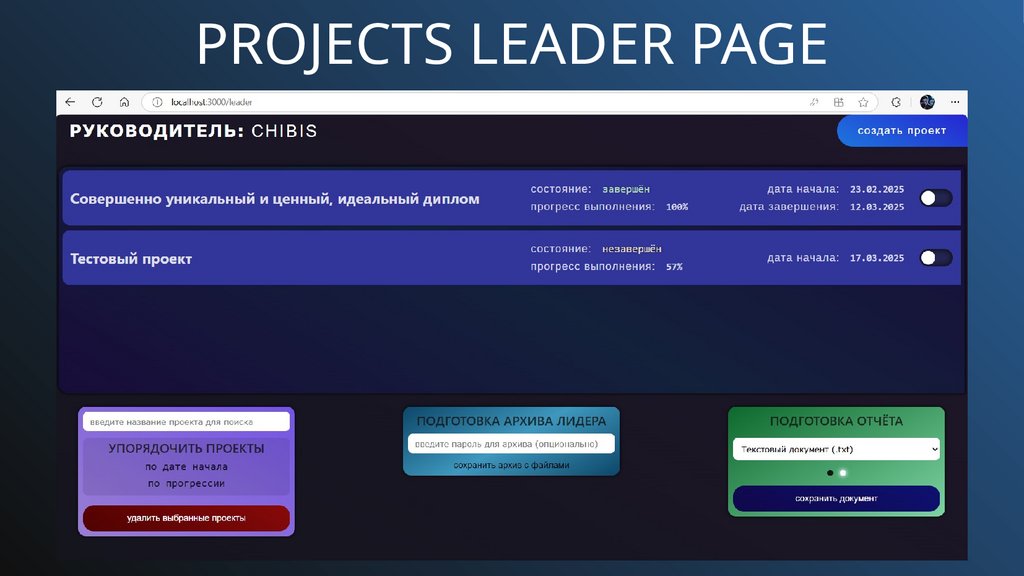Click сохранить архив с файлами
The height and width of the screenshot is (576, 1024).
[510, 464]
